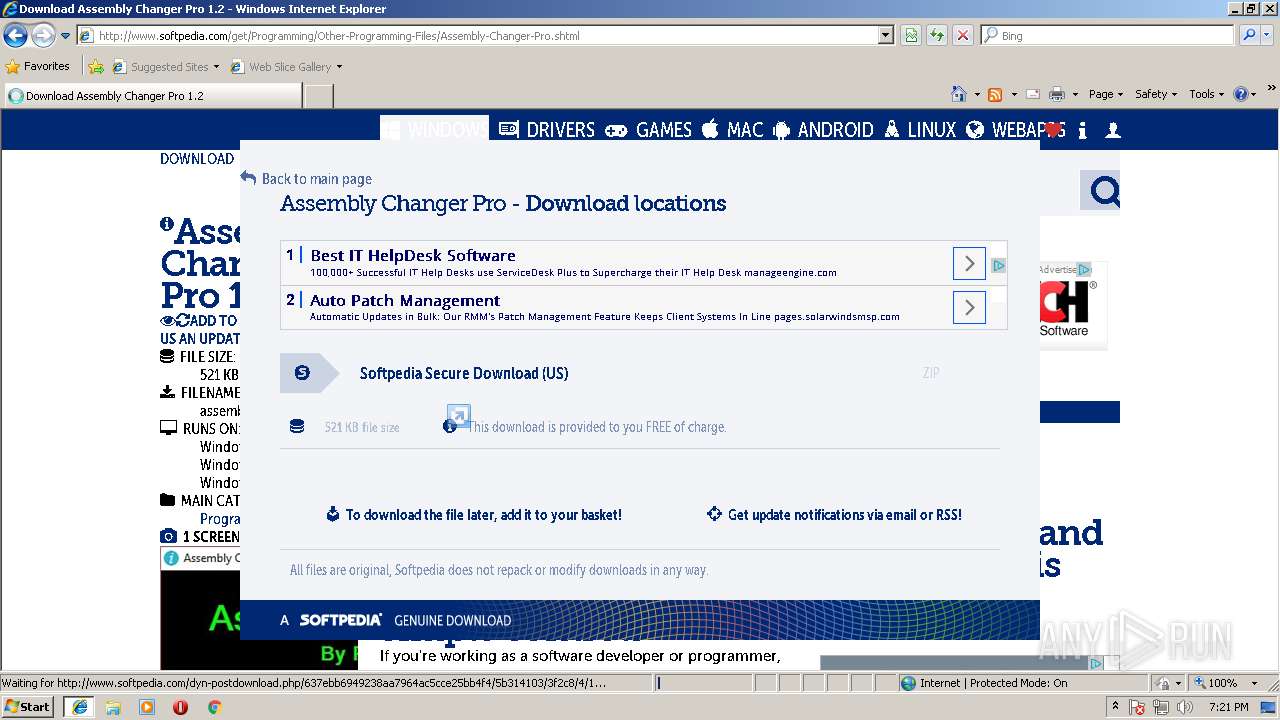Click the user account silhouette icon
The image size is (1280, 720).
tap(1112, 131)
